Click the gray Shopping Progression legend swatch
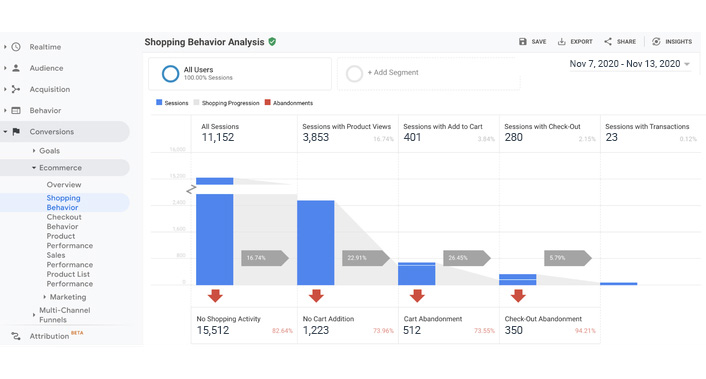 [x=196, y=102]
